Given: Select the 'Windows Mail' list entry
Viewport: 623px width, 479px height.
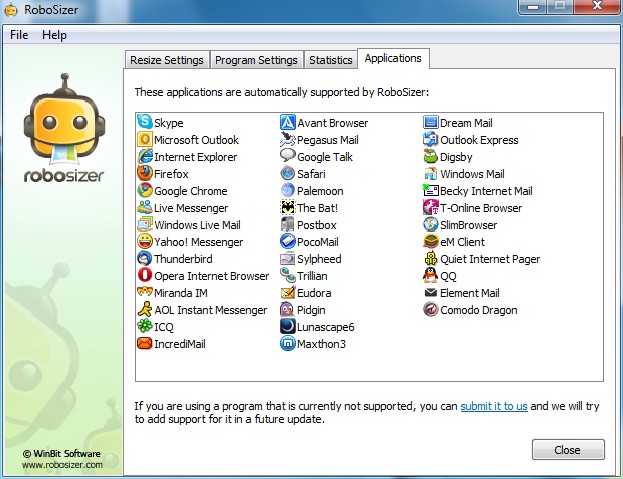Looking at the screenshot, I should pos(464,174).
